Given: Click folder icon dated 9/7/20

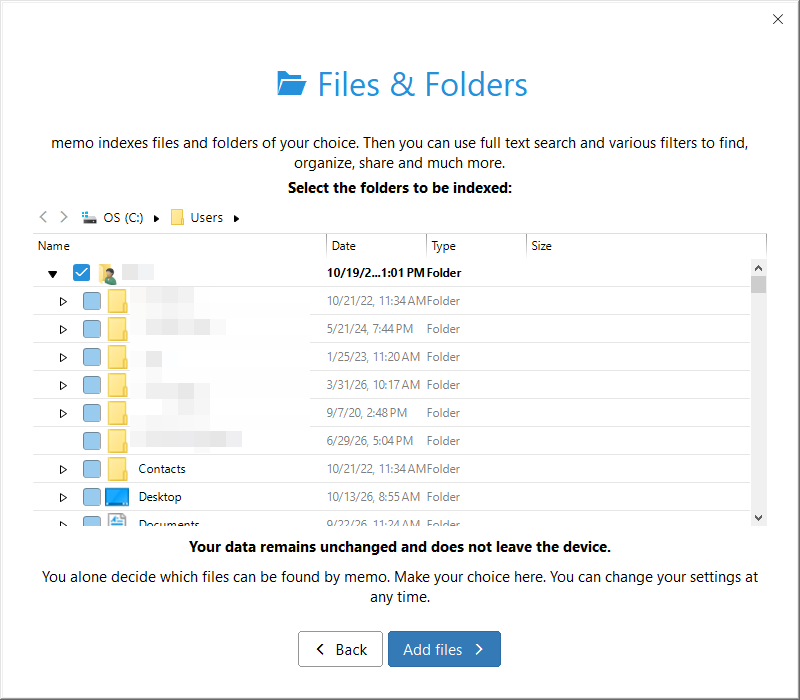Looking at the screenshot, I should point(117,413).
